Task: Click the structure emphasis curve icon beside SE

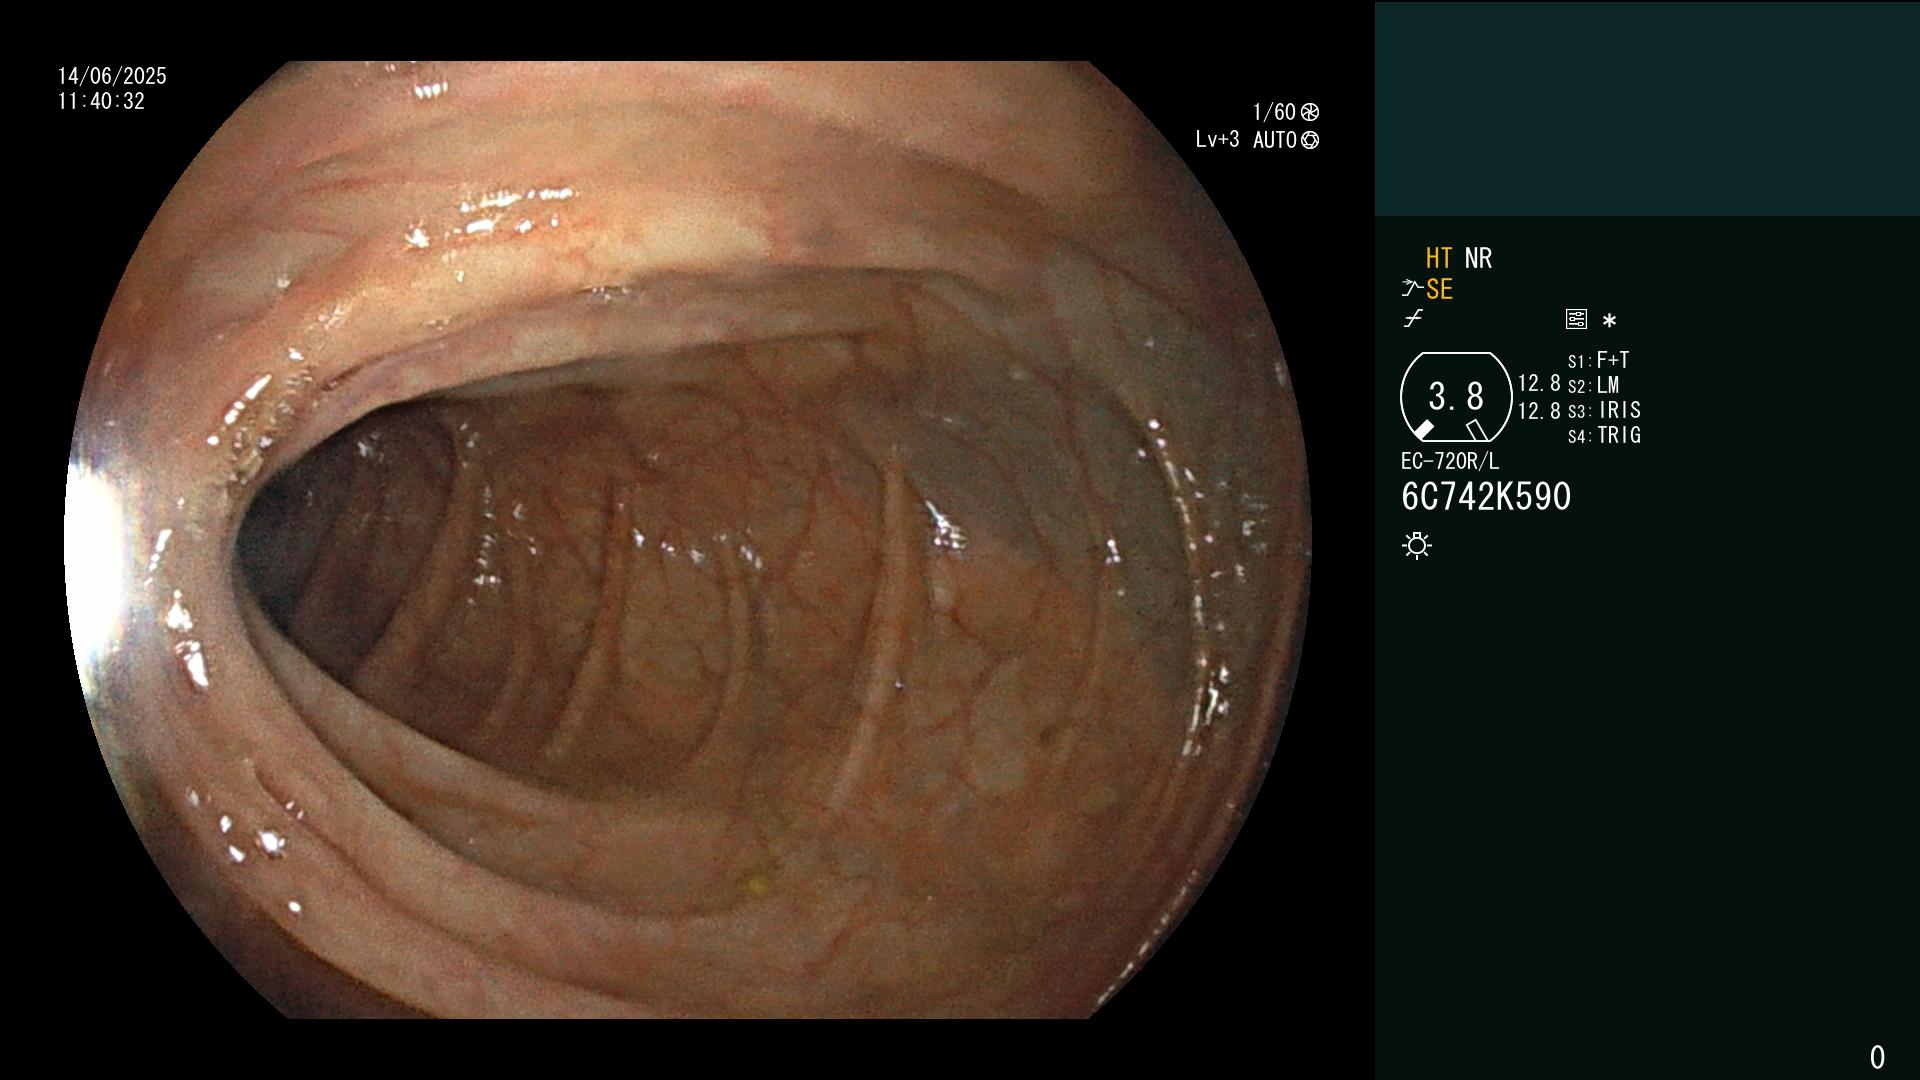Action: 1412,289
